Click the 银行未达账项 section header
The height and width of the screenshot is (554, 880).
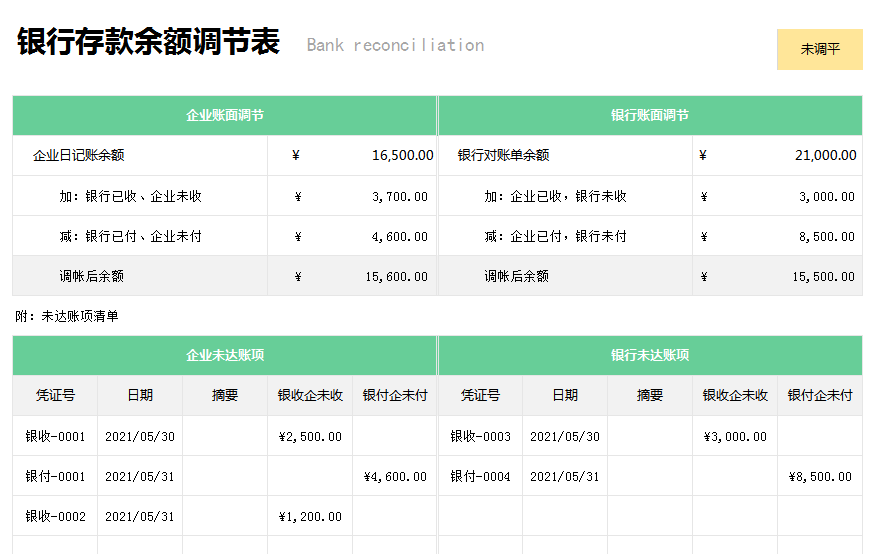point(650,355)
